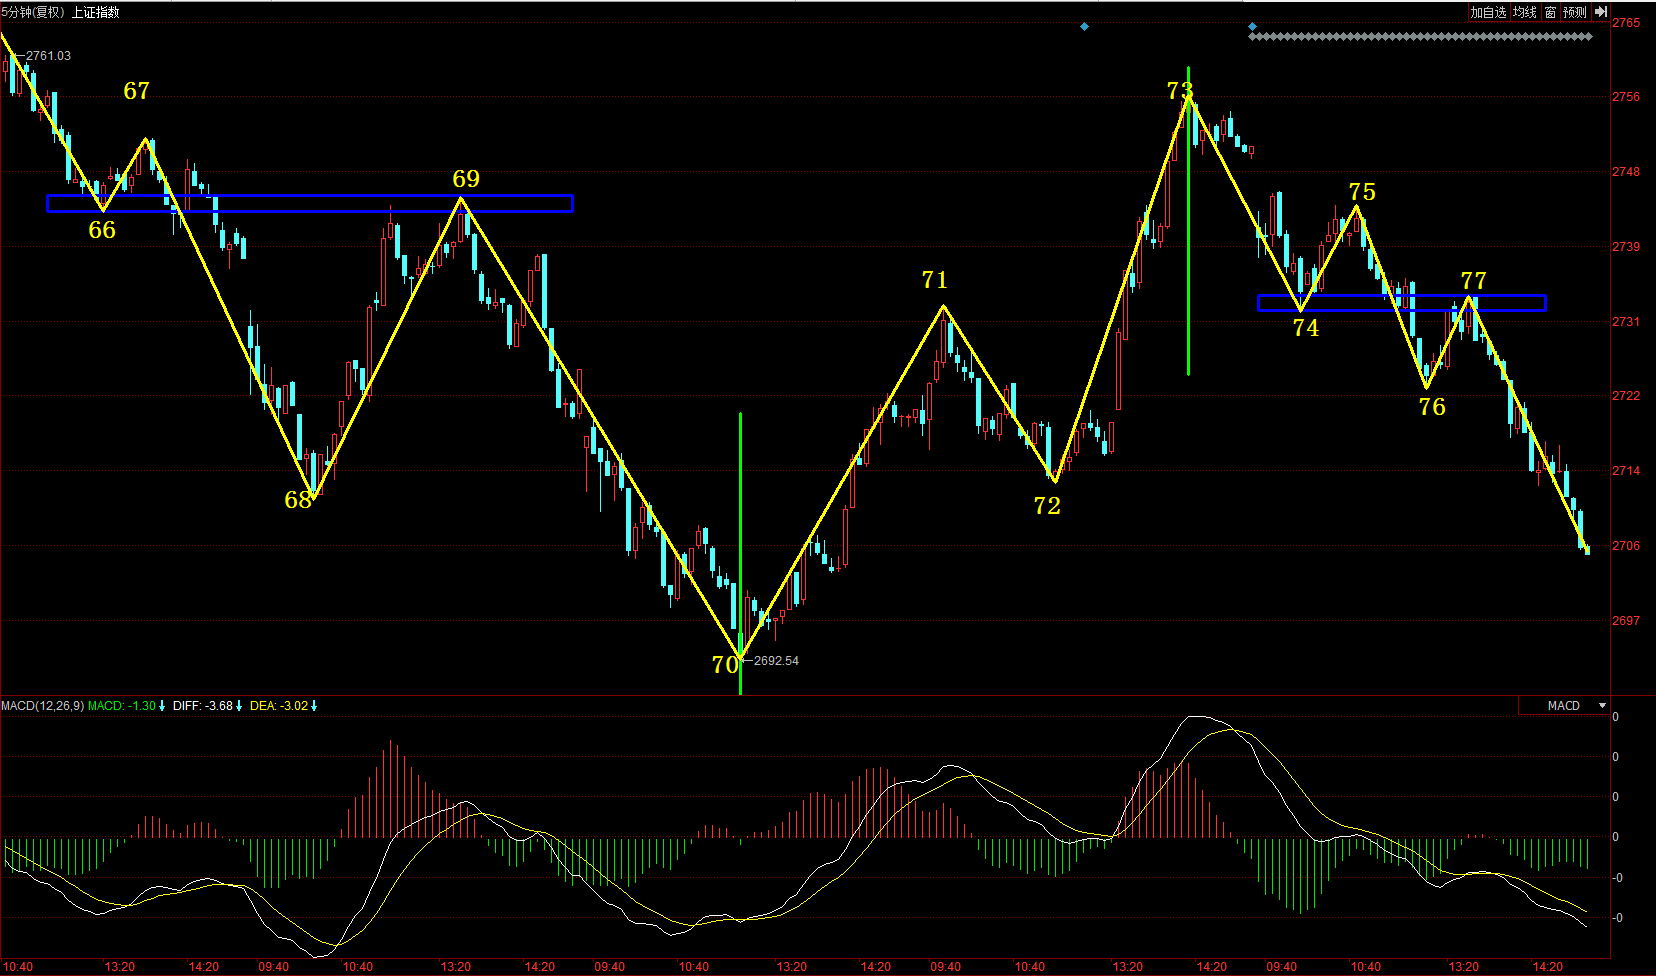This screenshot has width=1656, height=976.
Task: Click the DIFF value down-arrow icon
Action: pyautogui.click(x=239, y=706)
